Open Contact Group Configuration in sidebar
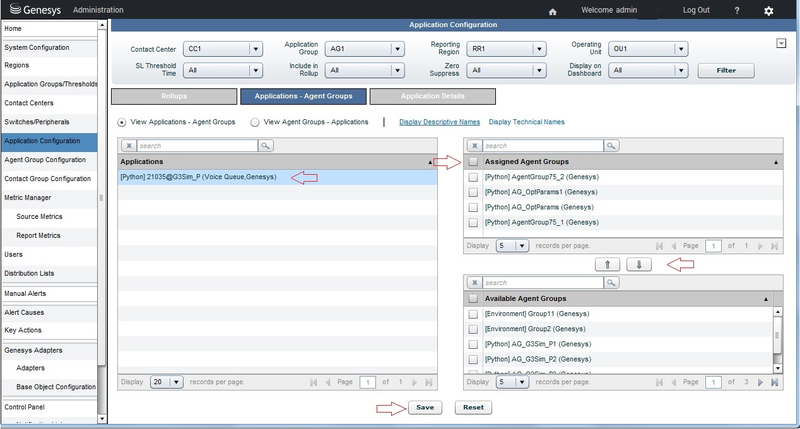 tap(49, 179)
